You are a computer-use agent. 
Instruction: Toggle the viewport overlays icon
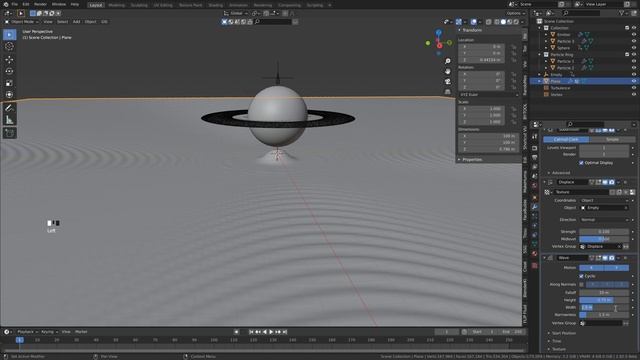(473, 22)
